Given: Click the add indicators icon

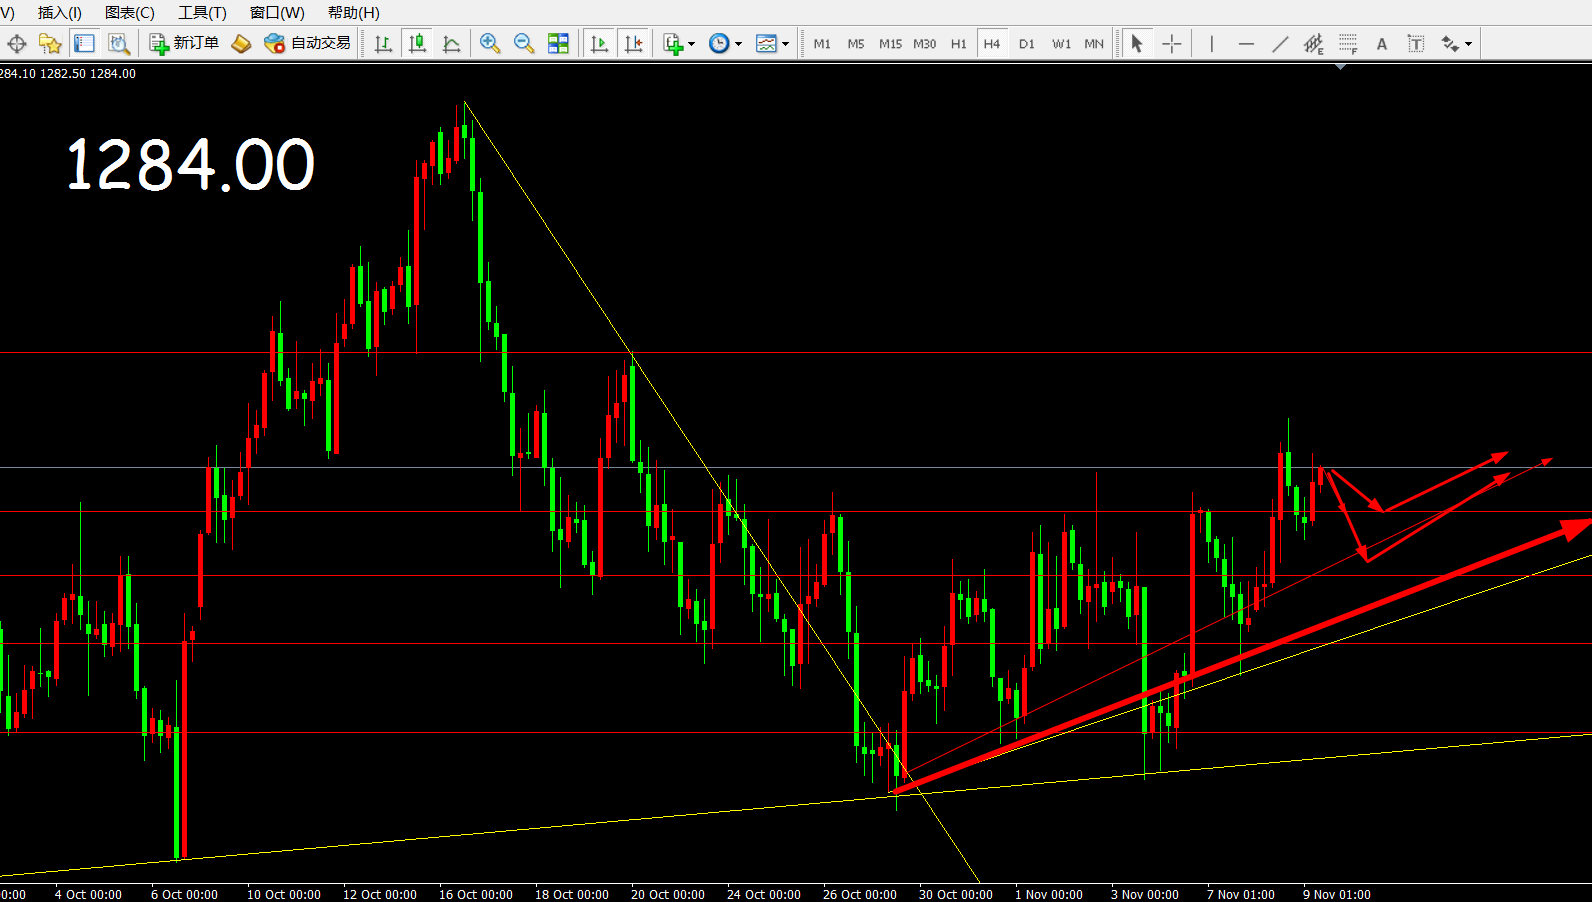Looking at the screenshot, I should [x=673, y=43].
